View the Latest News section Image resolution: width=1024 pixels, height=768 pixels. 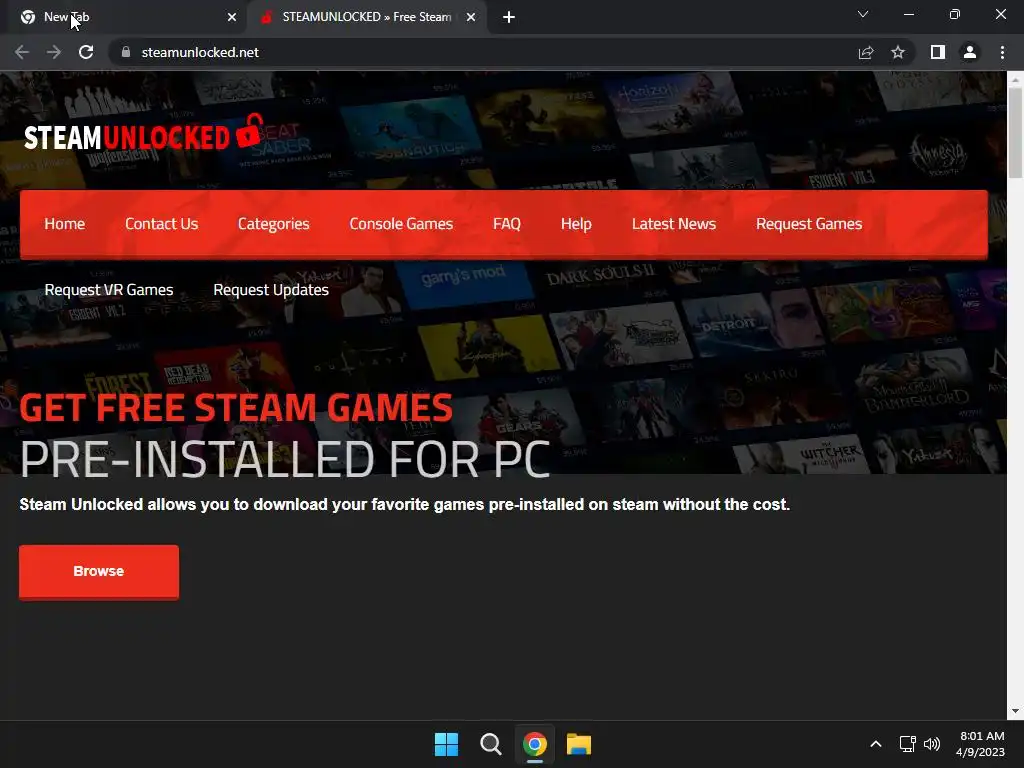pos(674,224)
